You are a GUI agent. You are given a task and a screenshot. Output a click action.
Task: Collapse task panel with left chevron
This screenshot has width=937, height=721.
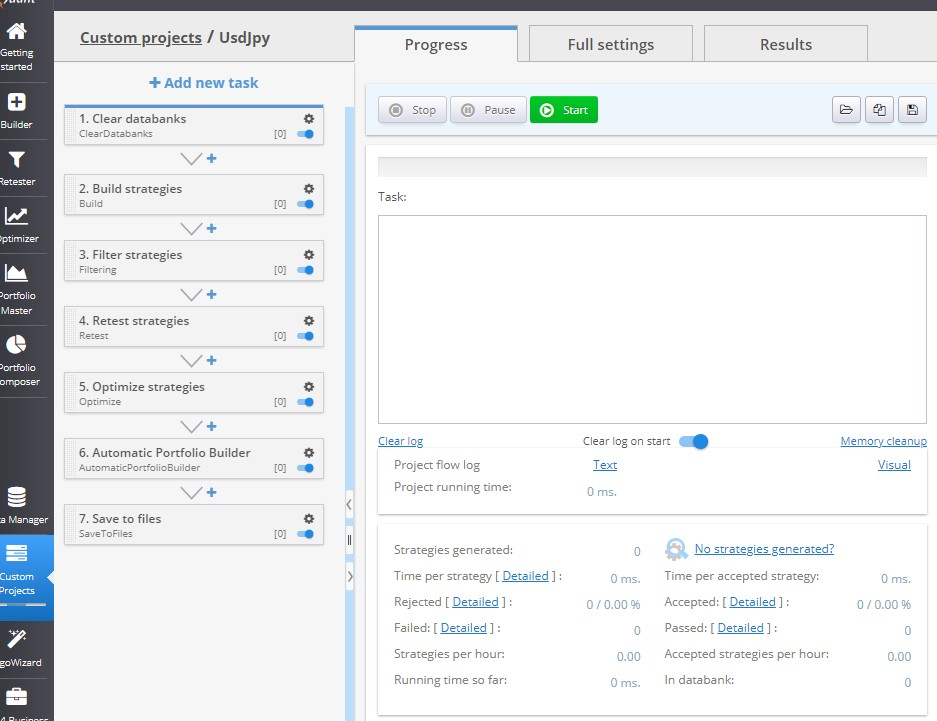tap(348, 505)
